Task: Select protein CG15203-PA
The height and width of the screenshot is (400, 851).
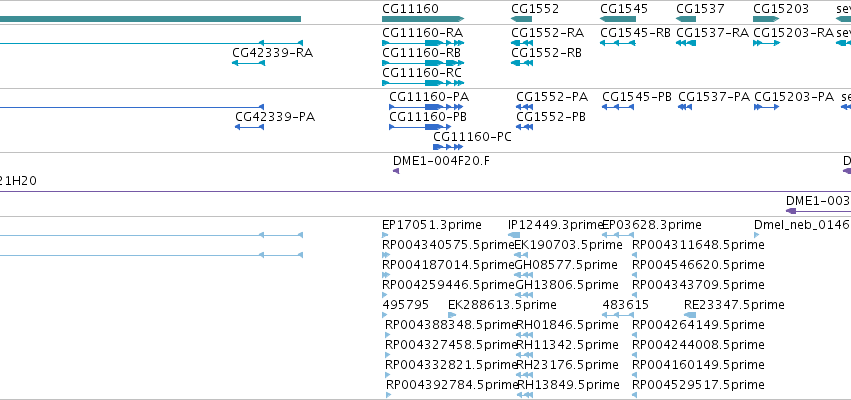Action: (x=794, y=97)
